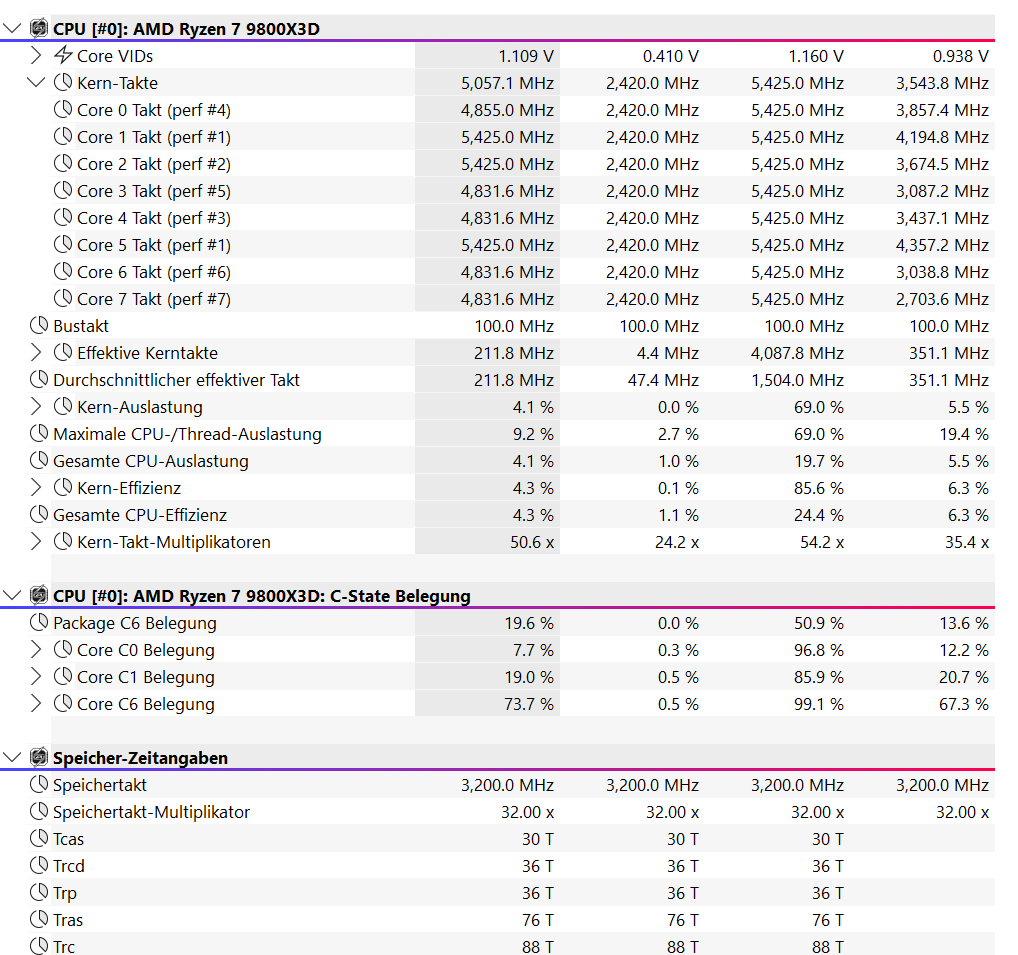Screen dimensions: 1018x955
Task: Select the Core 5 Takt (perf #1) row label
Action: coord(154,245)
